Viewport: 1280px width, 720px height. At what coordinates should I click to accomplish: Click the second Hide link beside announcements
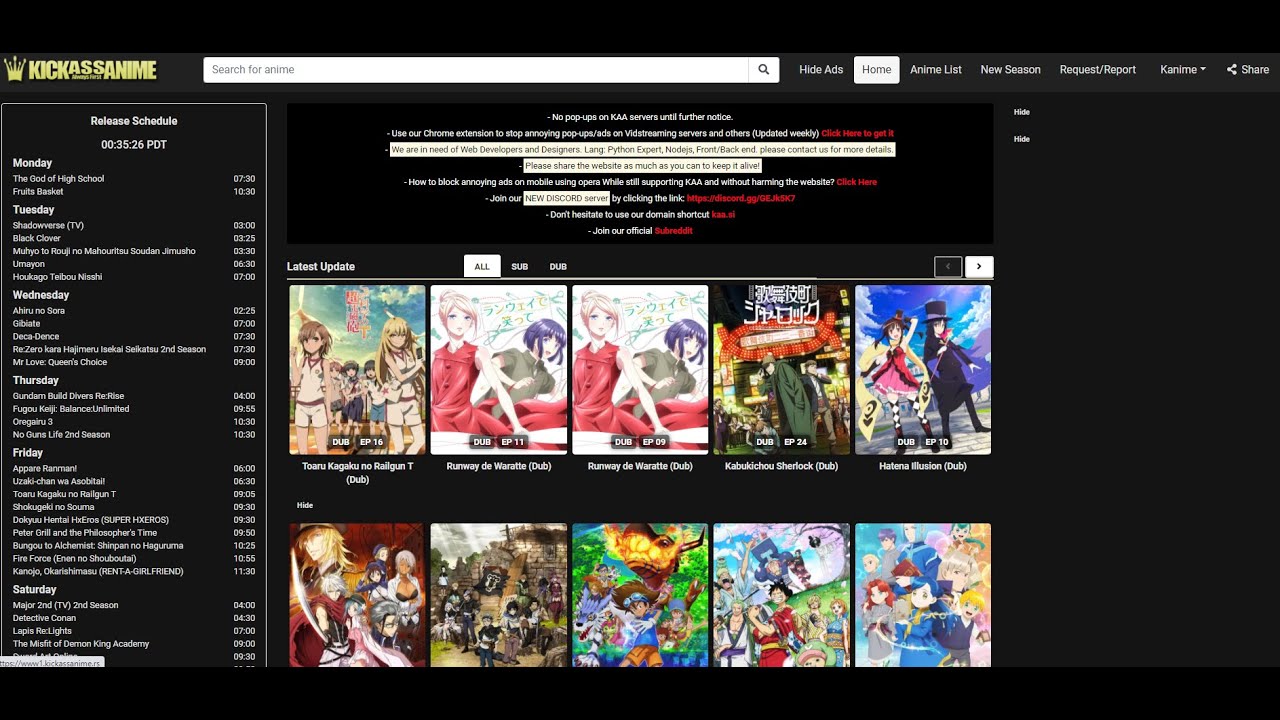(1021, 139)
